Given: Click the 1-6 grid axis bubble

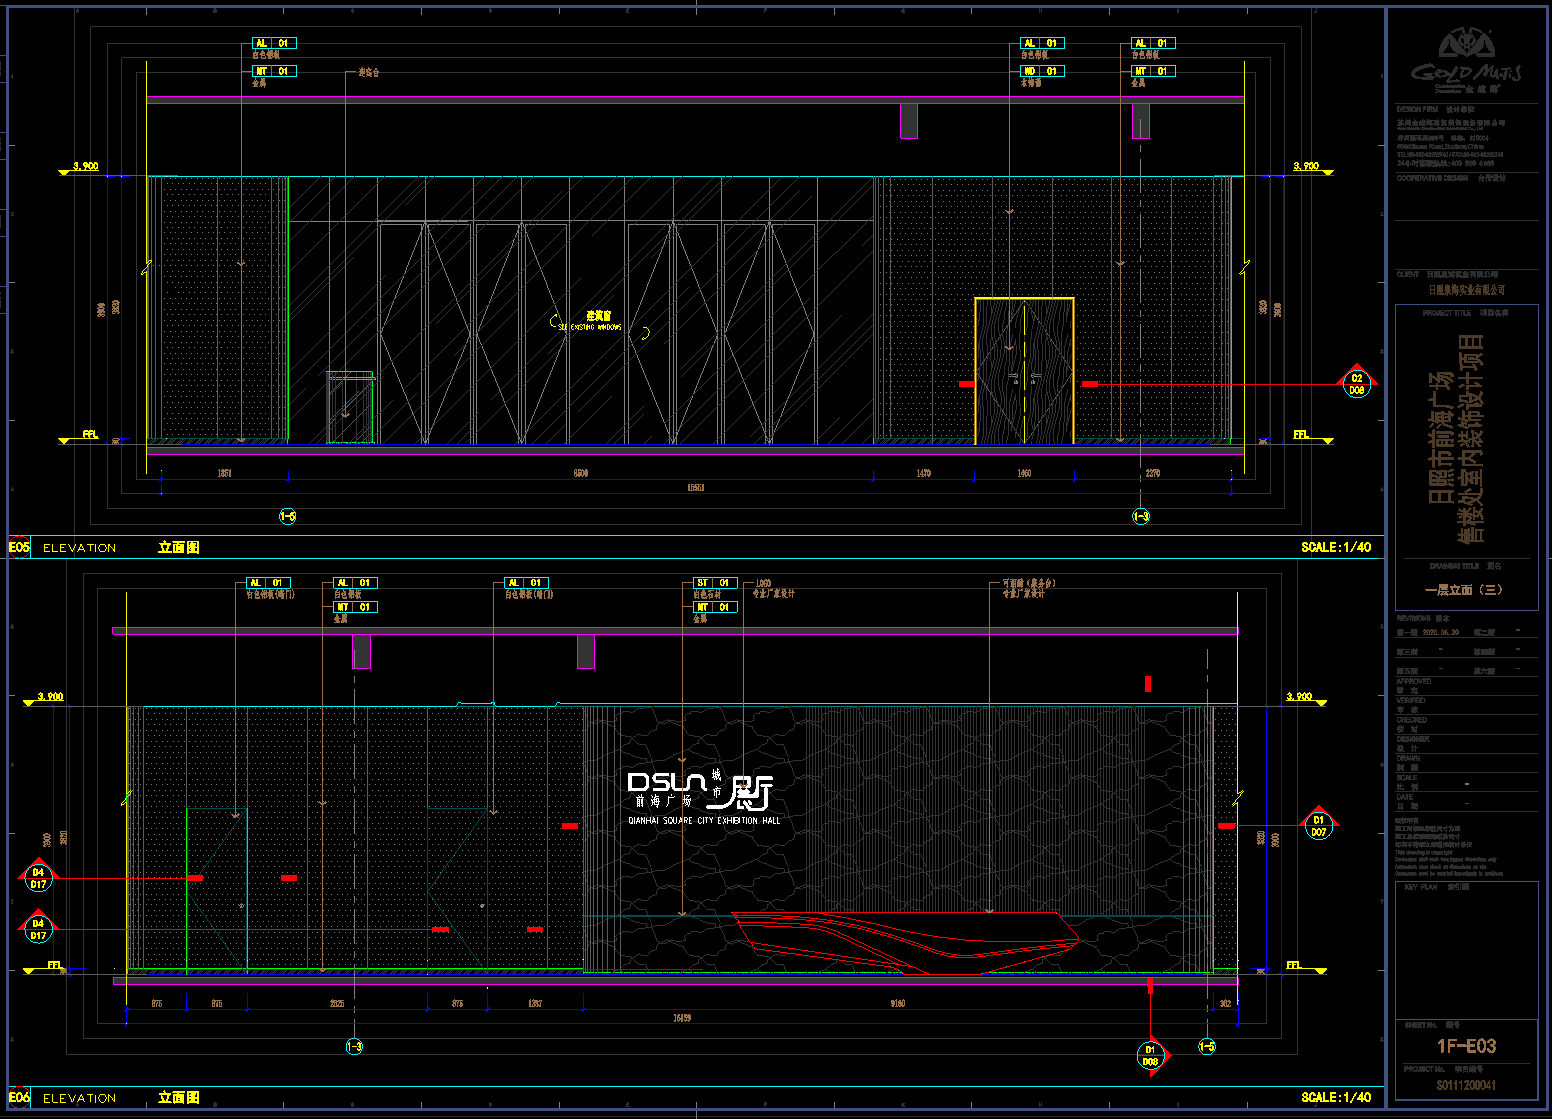Looking at the screenshot, I should coord(287,516).
